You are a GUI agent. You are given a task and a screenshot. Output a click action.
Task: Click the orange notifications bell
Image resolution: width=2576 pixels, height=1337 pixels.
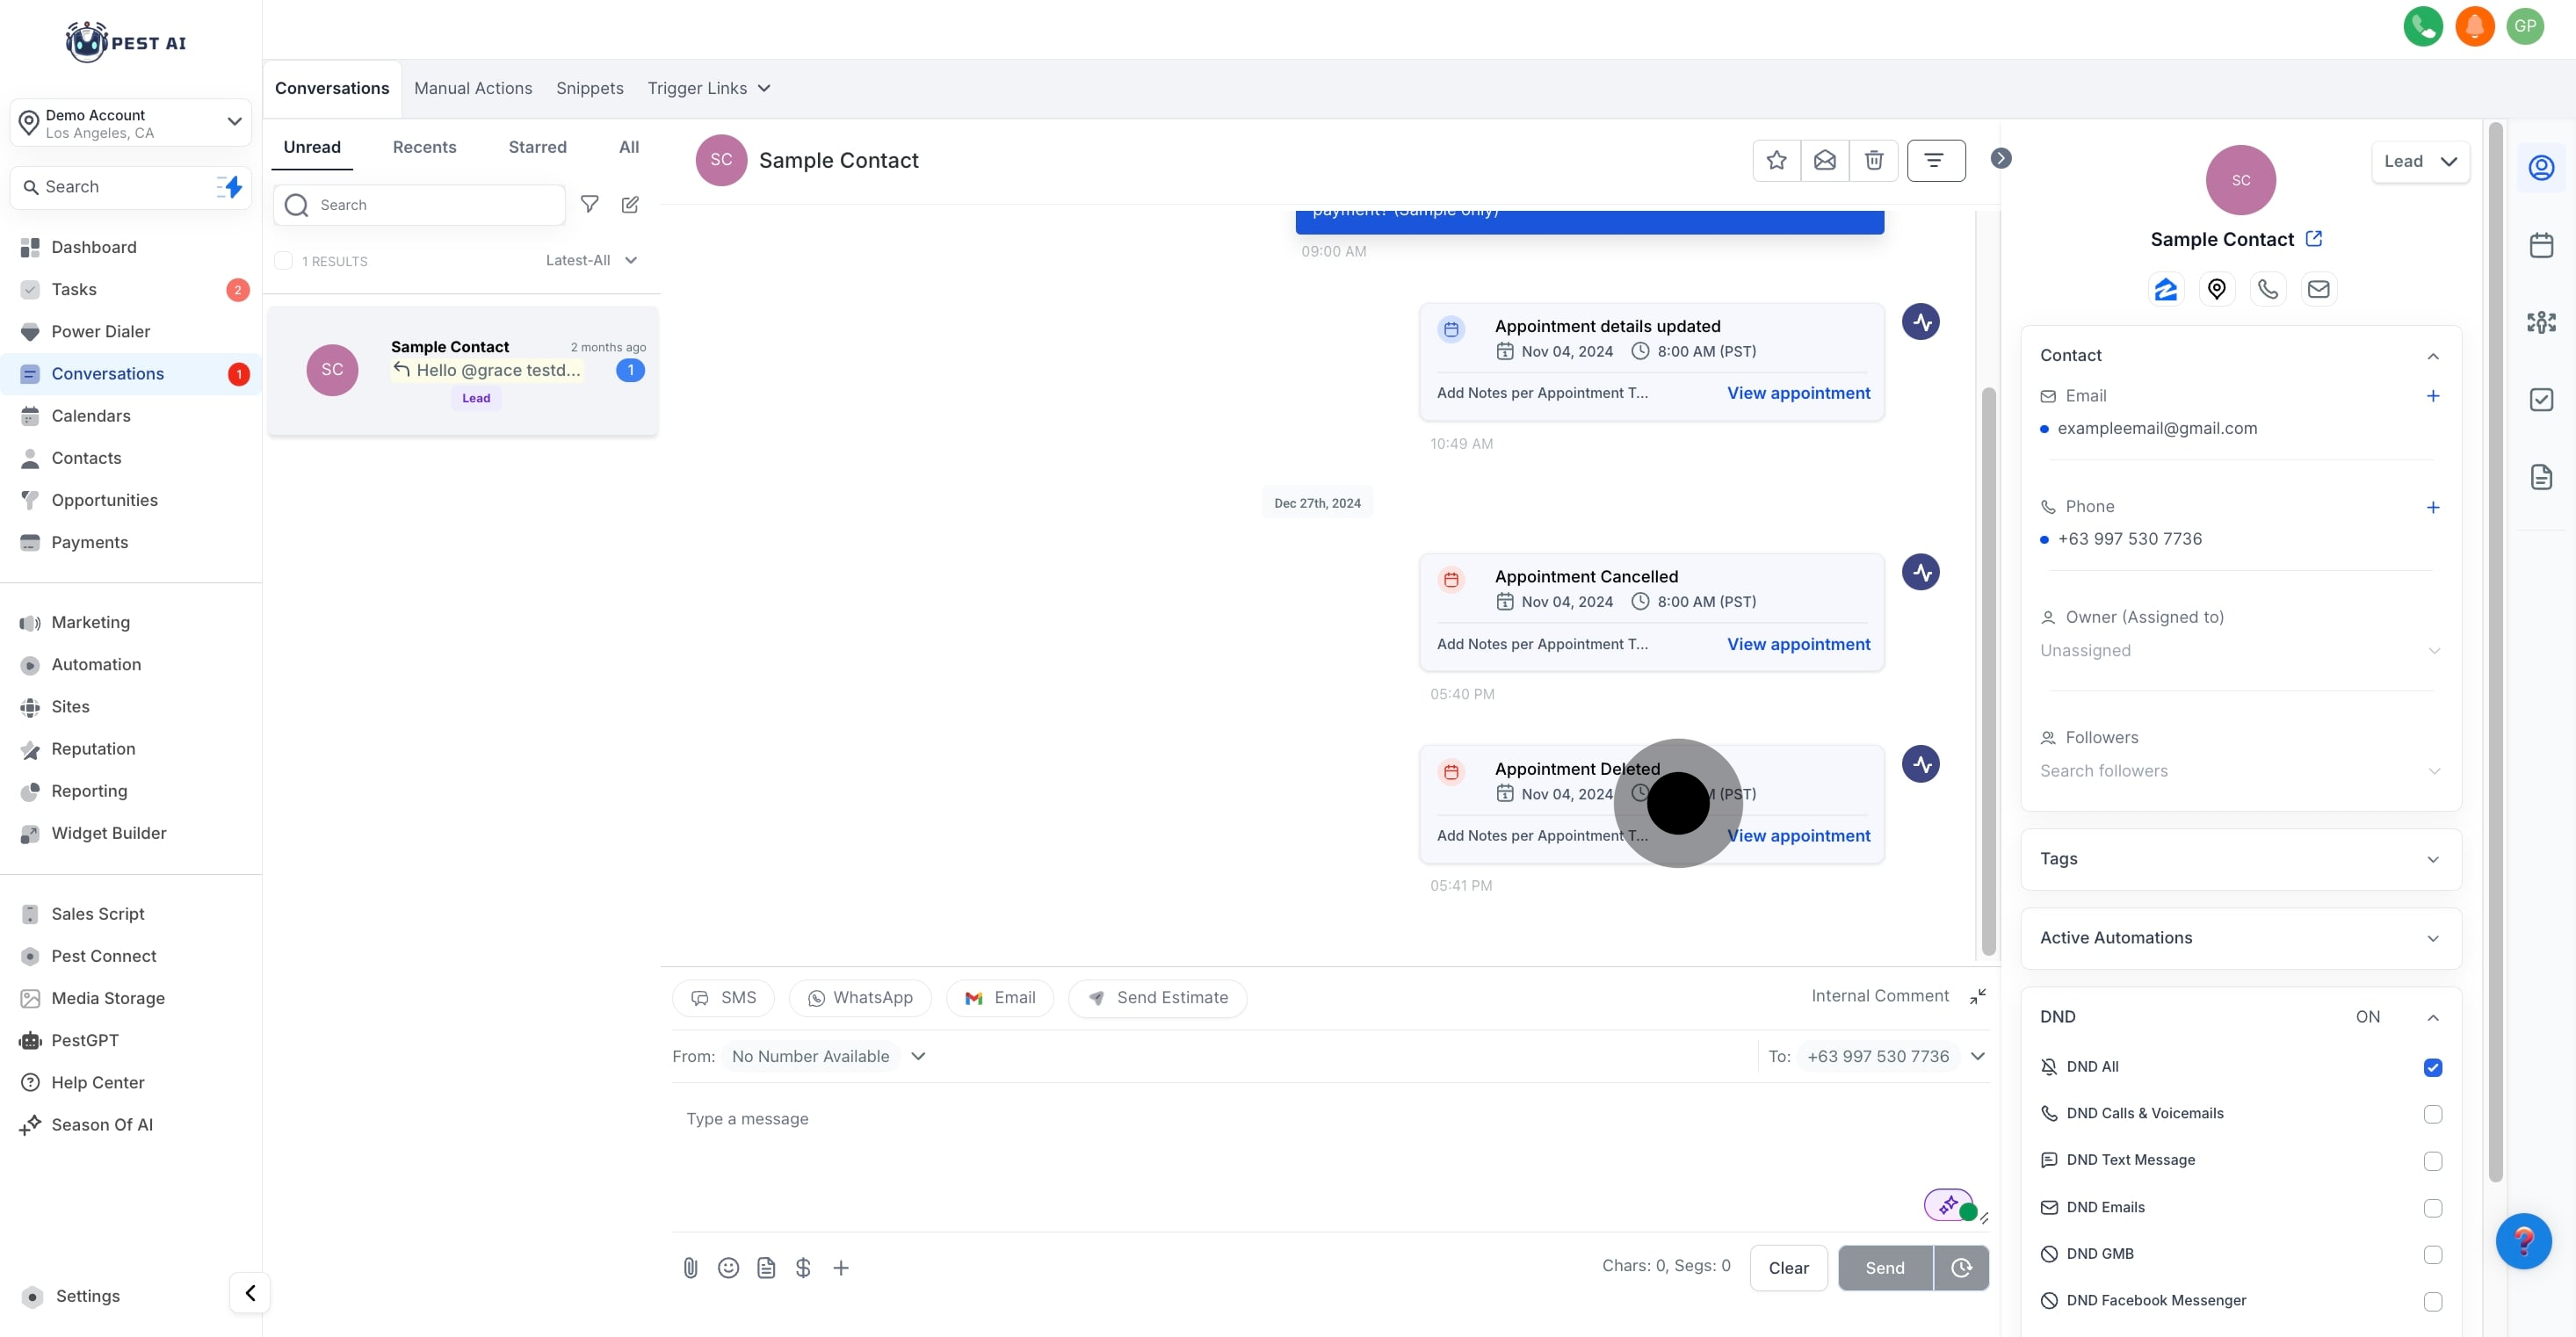point(2474,26)
